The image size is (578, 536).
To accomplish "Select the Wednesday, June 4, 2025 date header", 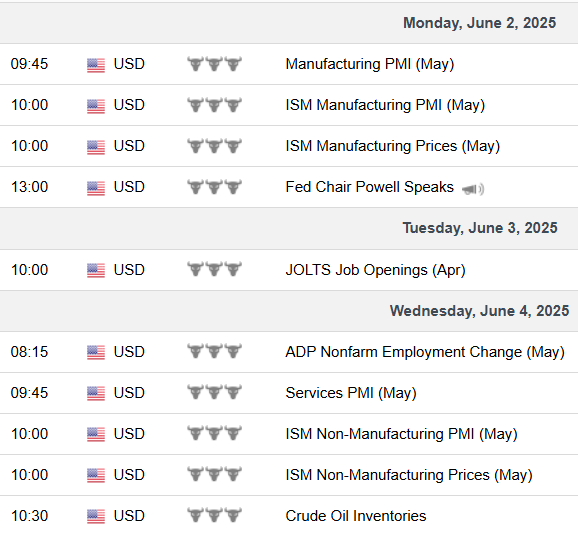I will (479, 311).
